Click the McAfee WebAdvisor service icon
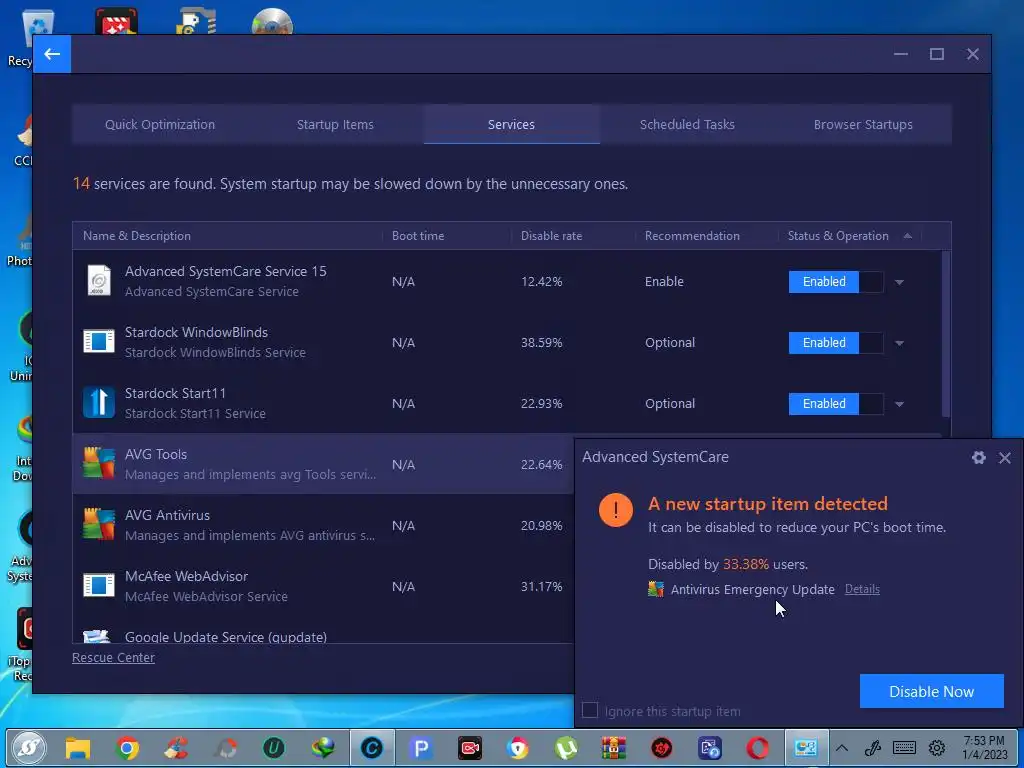 tap(99, 585)
